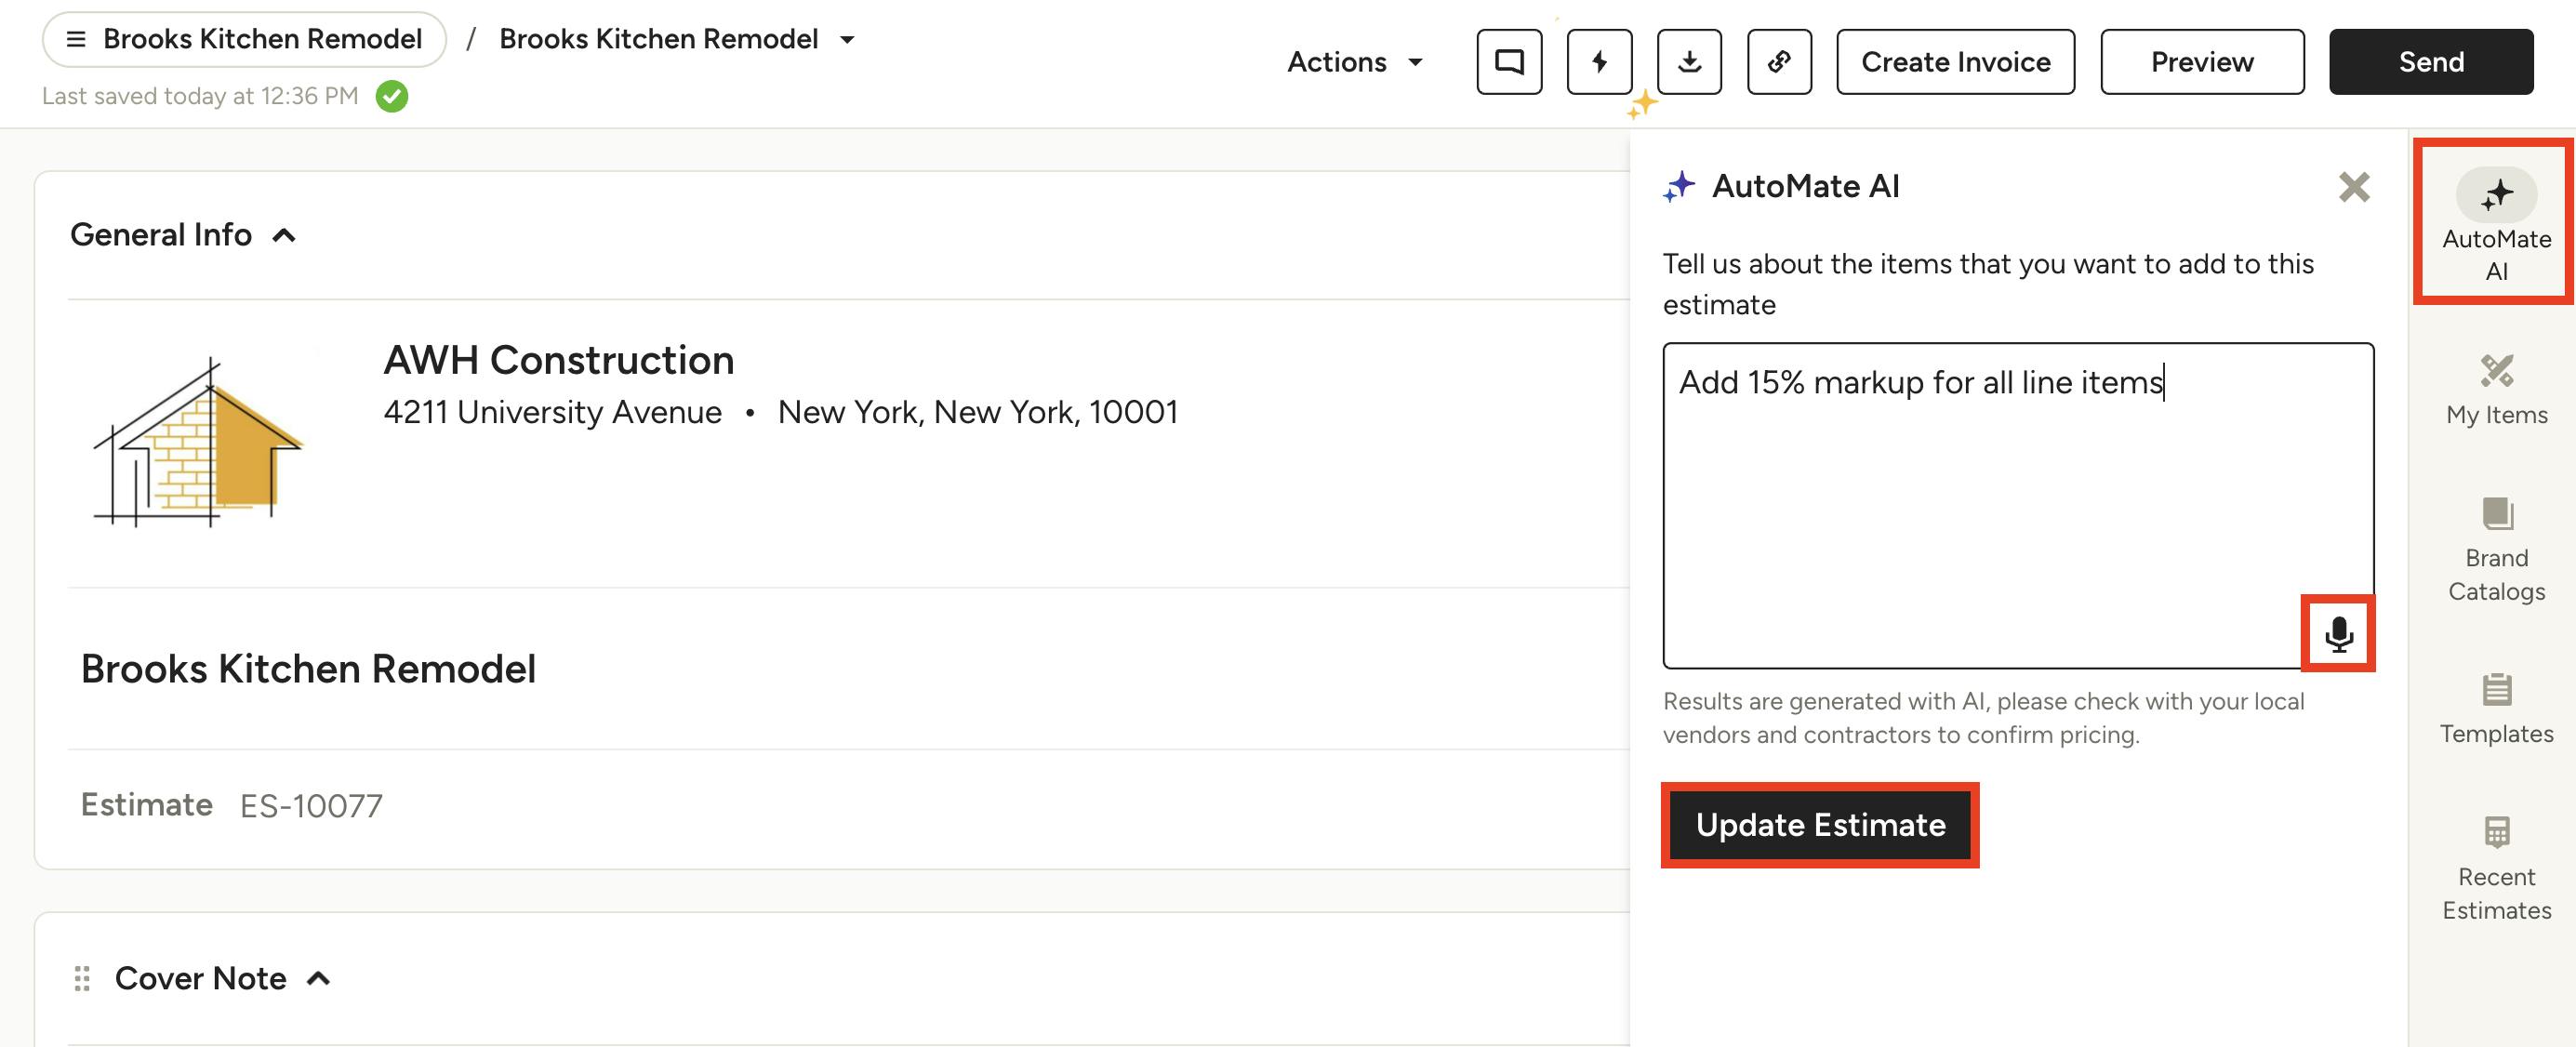Click the AWH Construction logo
This screenshot has width=2576, height=1047.
[x=198, y=441]
